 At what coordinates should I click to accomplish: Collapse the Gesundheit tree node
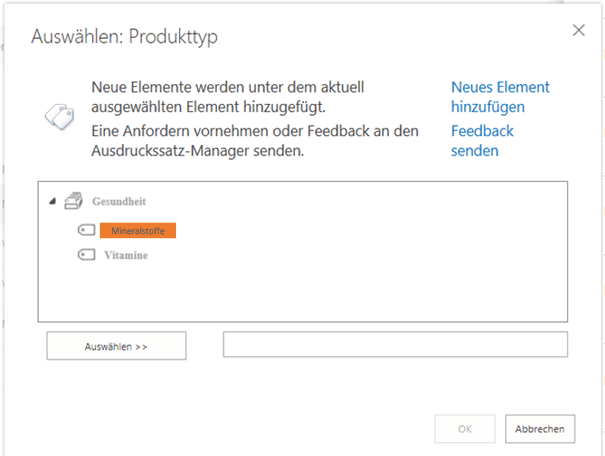pyautogui.click(x=51, y=202)
